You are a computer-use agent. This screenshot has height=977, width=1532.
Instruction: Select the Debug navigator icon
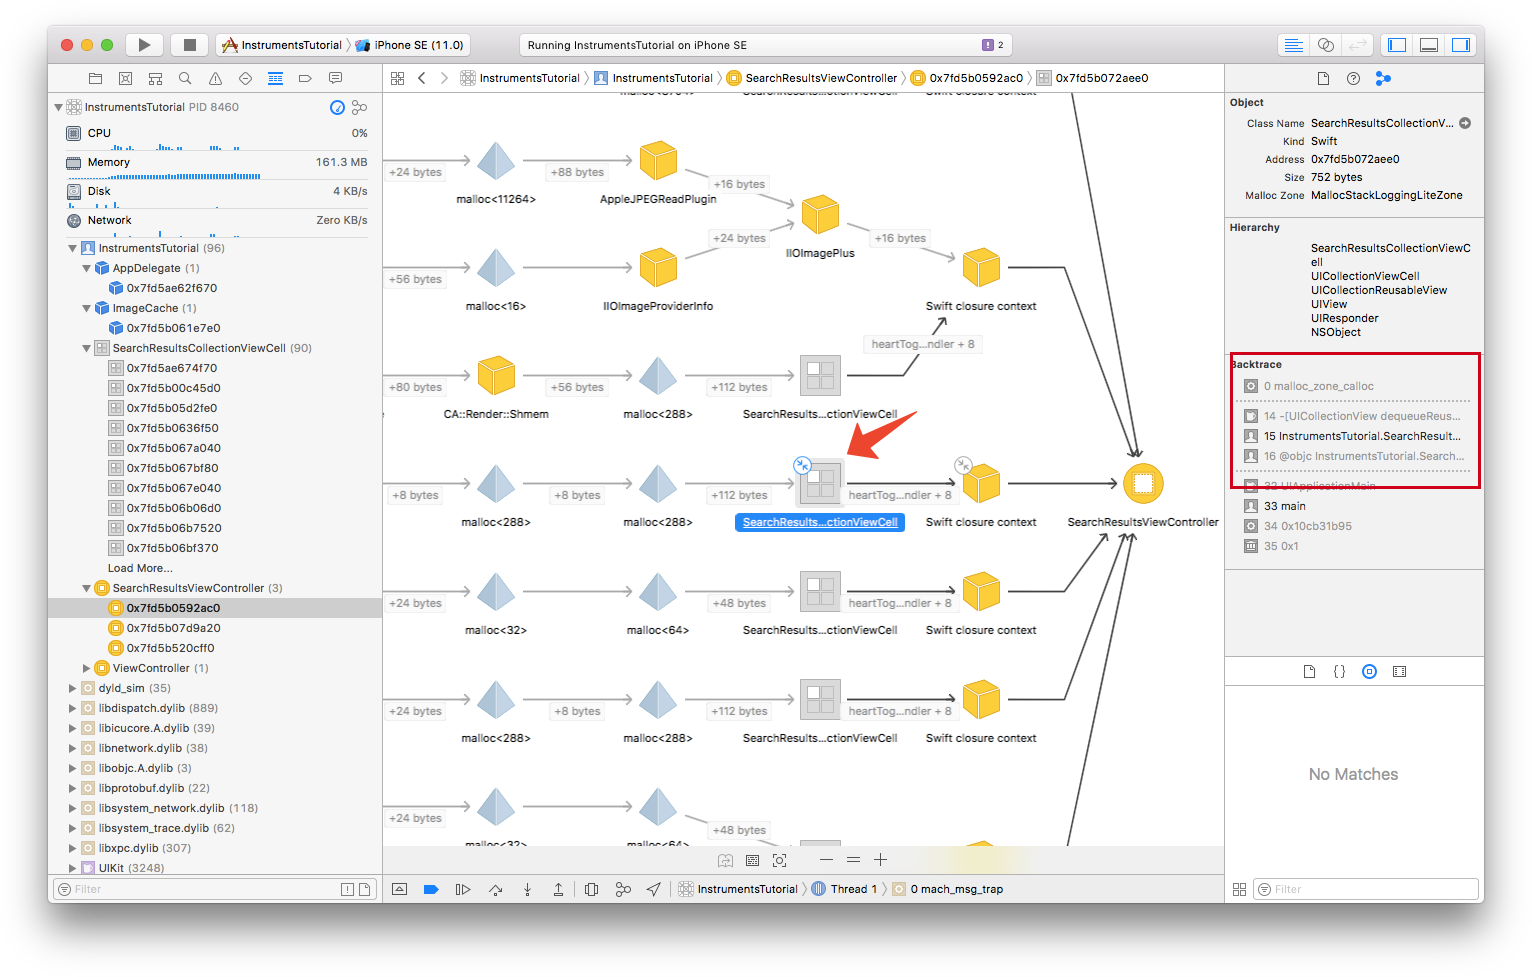(275, 78)
